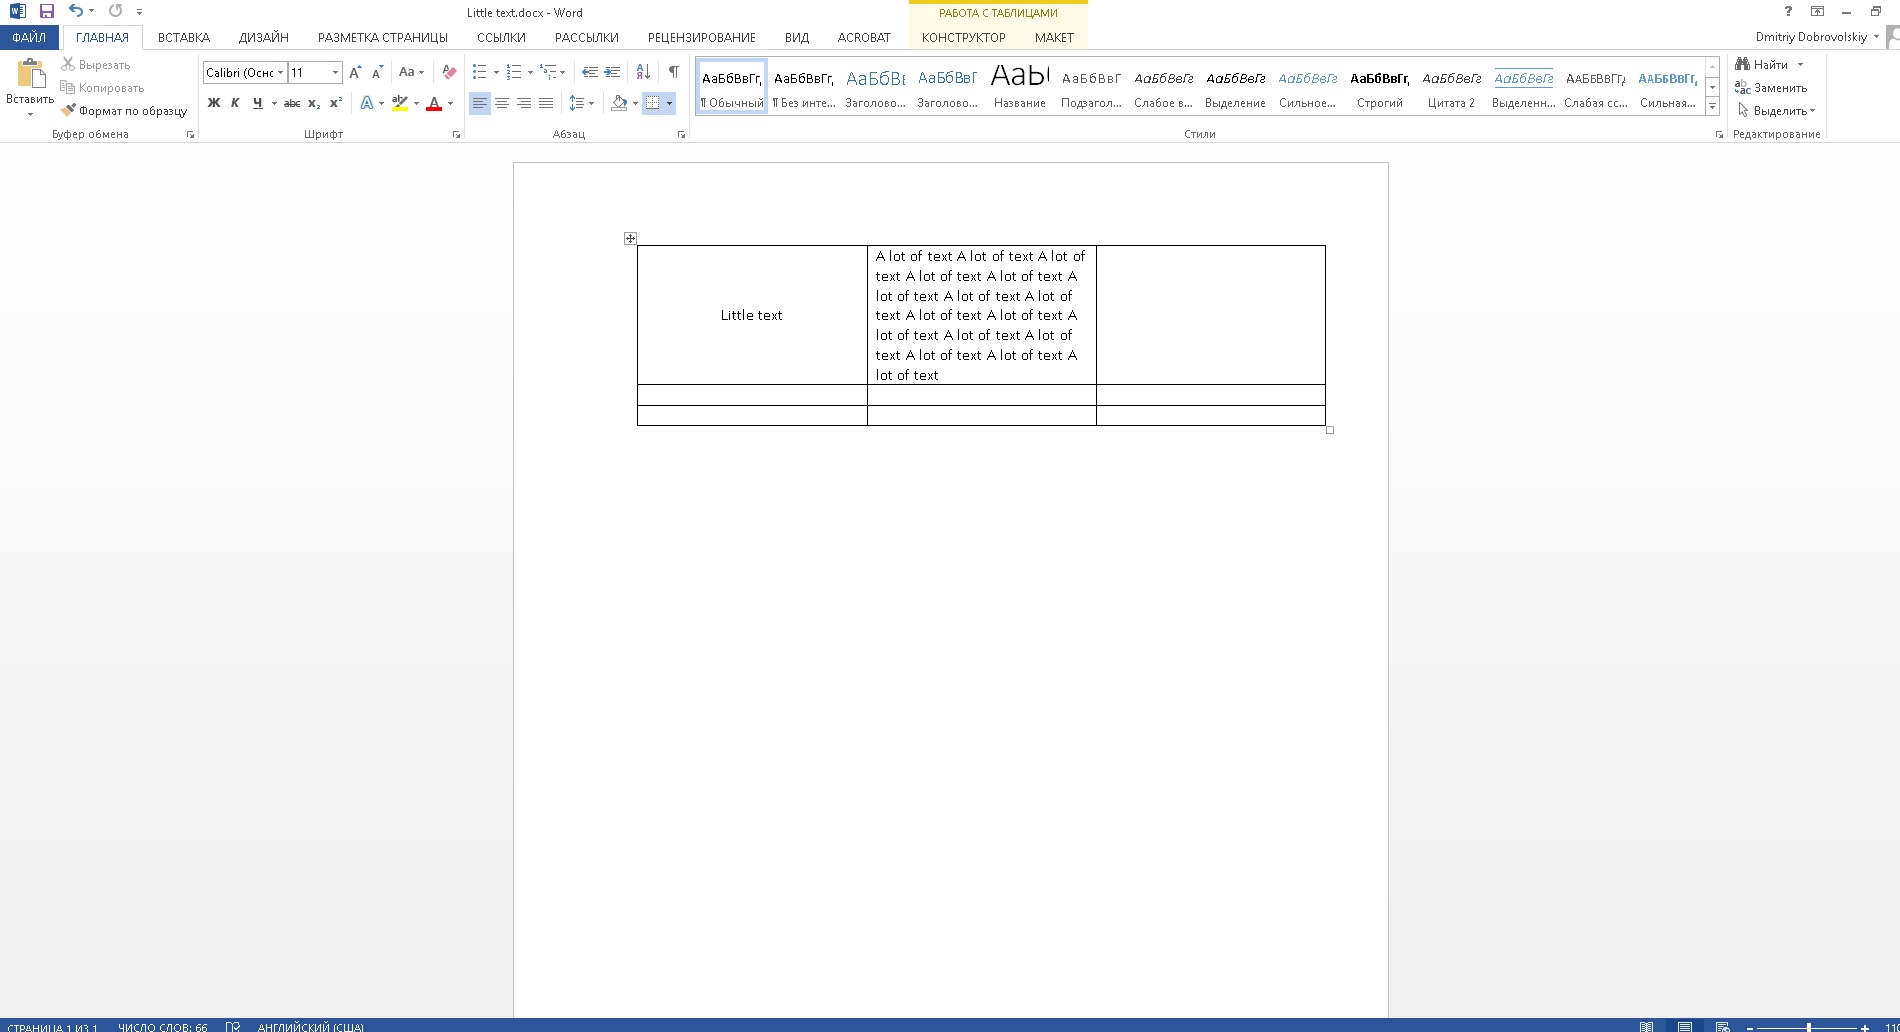This screenshot has width=1900, height=1032.
Task: Click the table move handle
Action: pyautogui.click(x=630, y=238)
